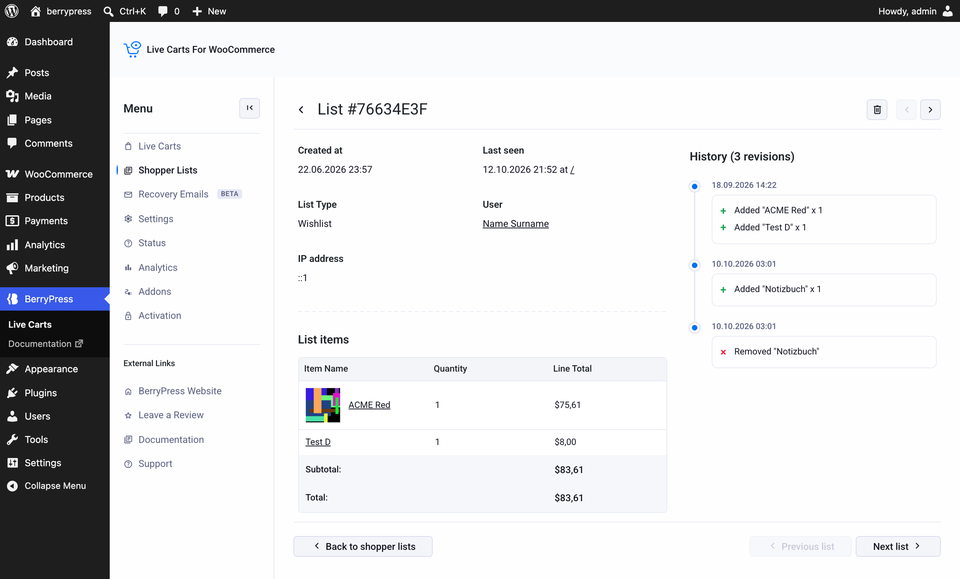The width and height of the screenshot is (960, 579).
Task: Select timeline marker above Removed "Notizbuch"
Action: pos(694,327)
